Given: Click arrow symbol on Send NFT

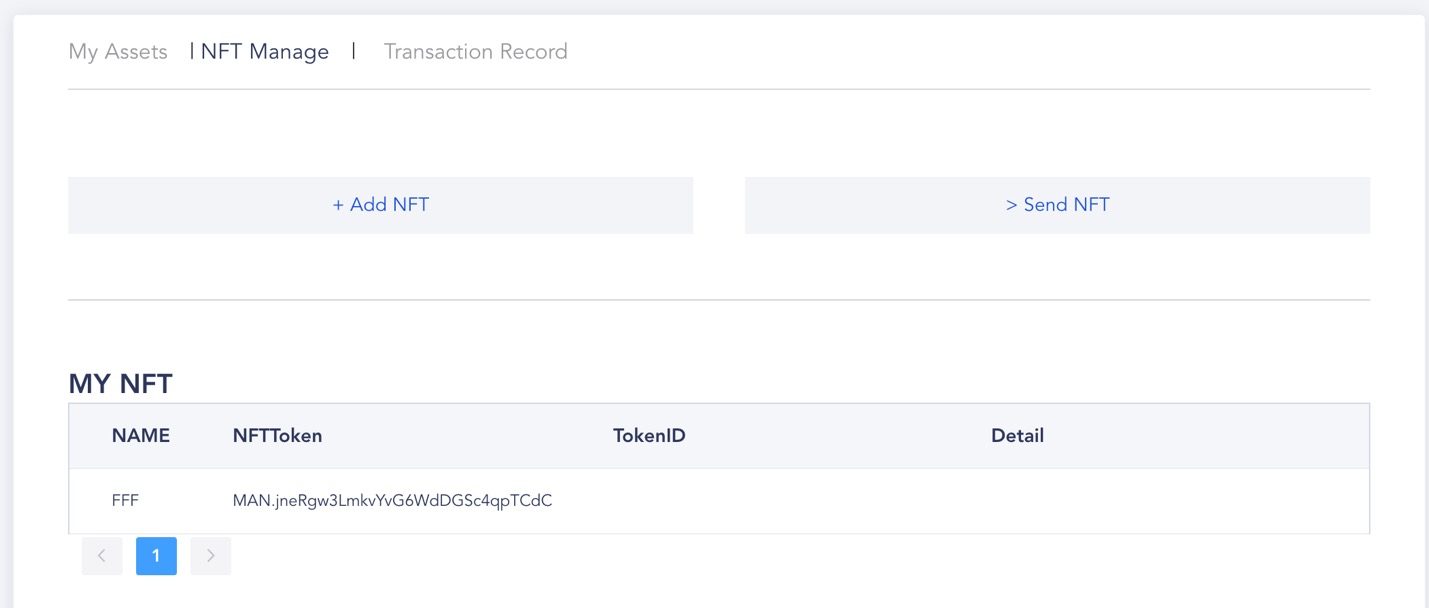Looking at the screenshot, I should click(1012, 205).
